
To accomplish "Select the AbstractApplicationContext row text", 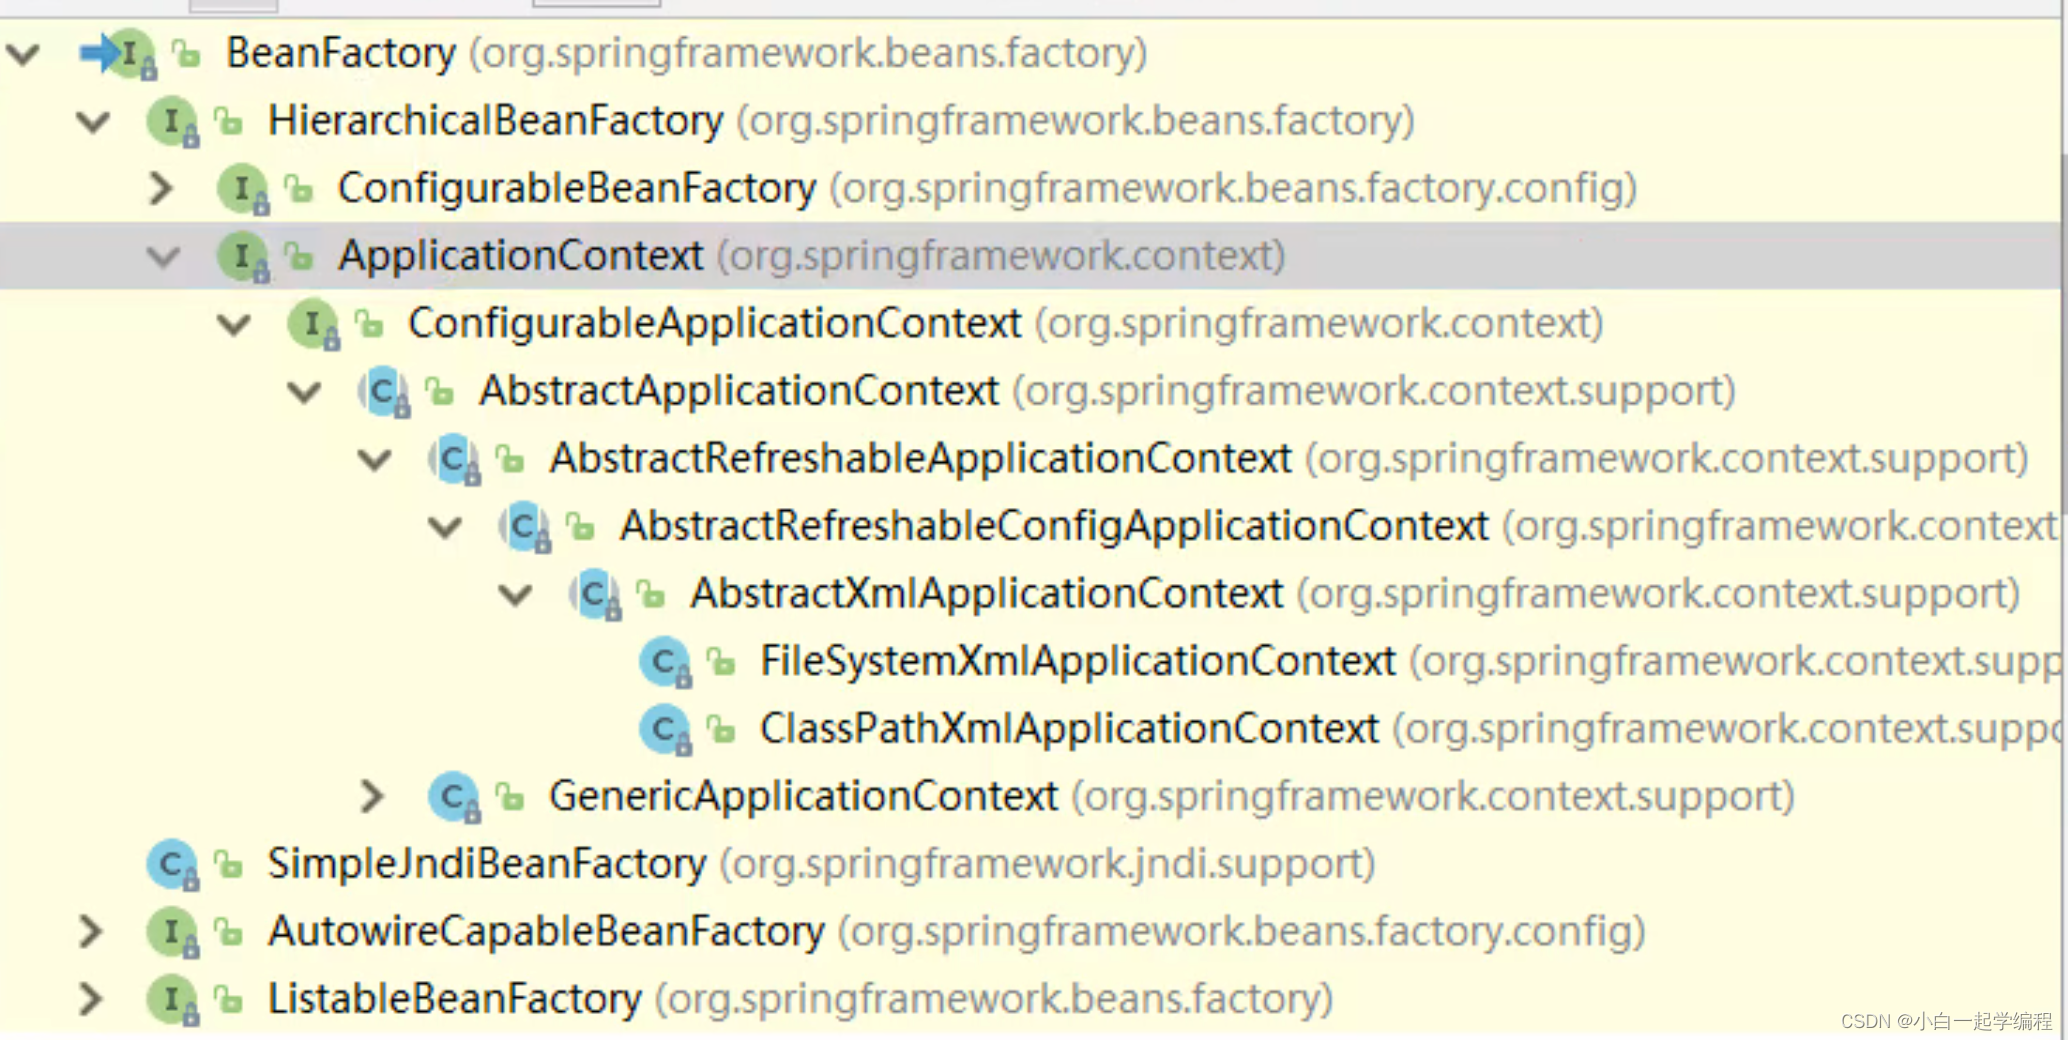I will (x=1107, y=391).
